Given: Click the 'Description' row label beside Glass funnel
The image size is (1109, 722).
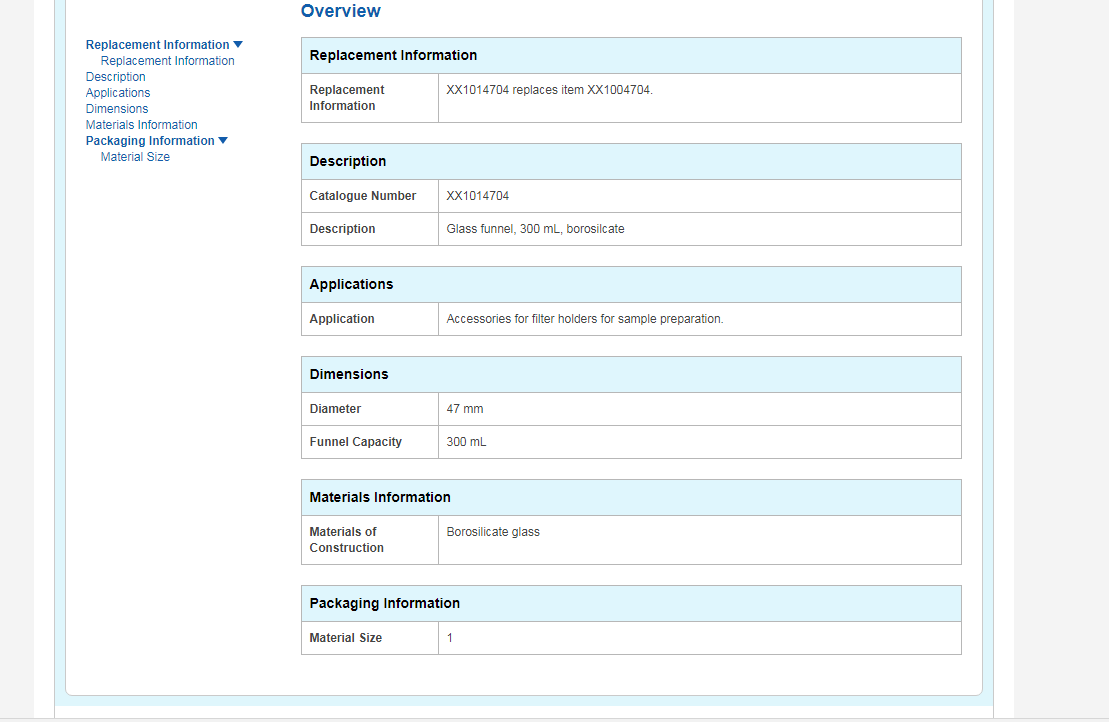Looking at the screenshot, I should 342,229.
